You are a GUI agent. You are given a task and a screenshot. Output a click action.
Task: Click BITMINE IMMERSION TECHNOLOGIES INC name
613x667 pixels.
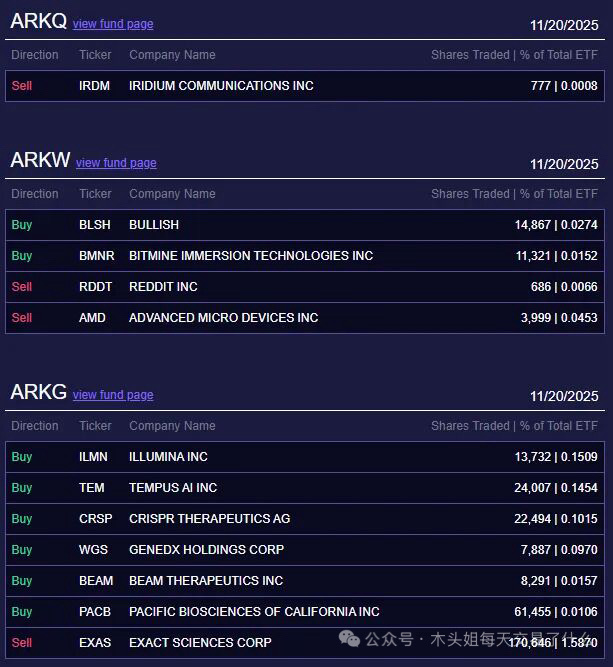pos(251,256)
